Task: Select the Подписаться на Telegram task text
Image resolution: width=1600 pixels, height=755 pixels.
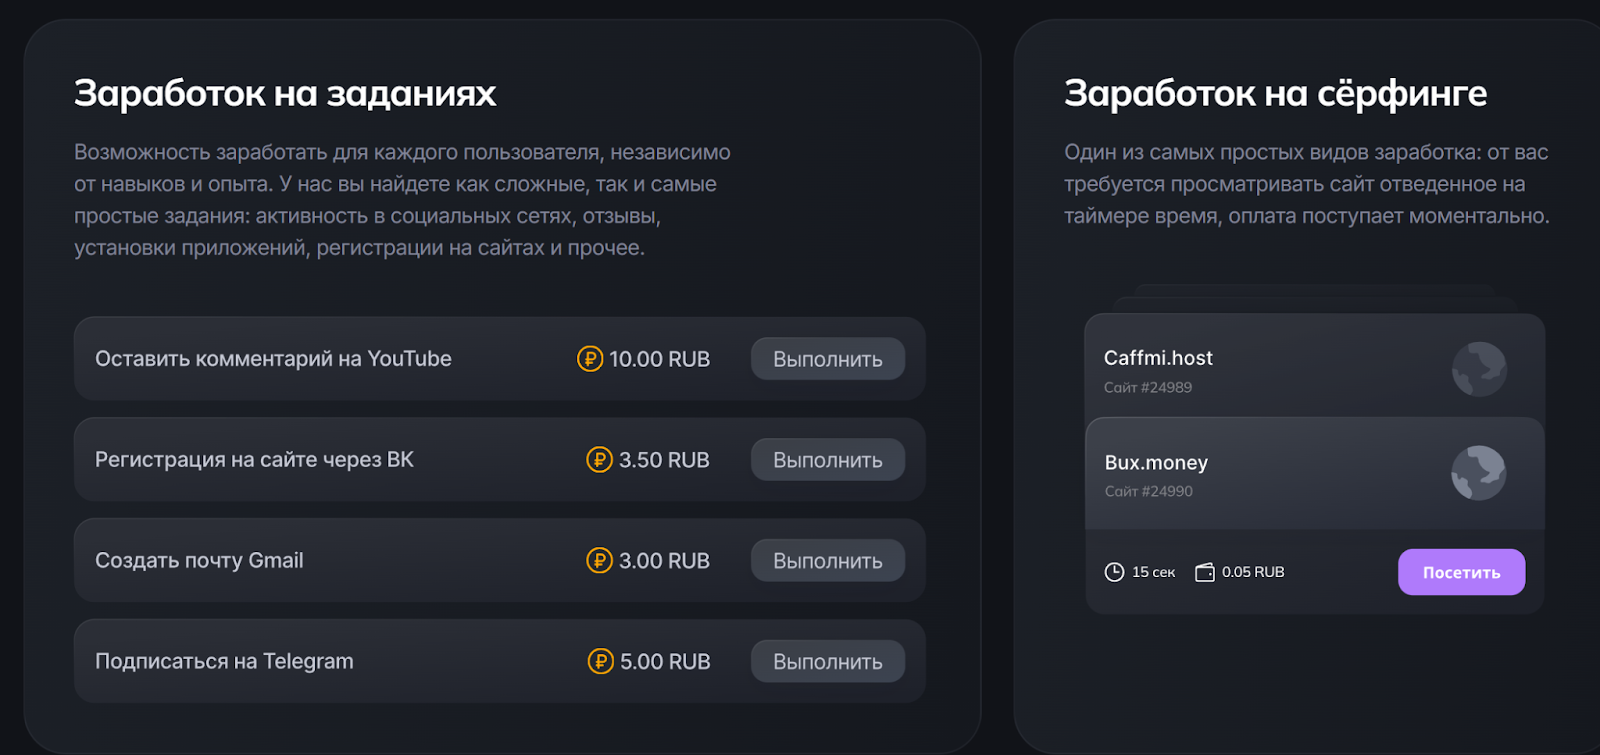Action: pos(224,662)
